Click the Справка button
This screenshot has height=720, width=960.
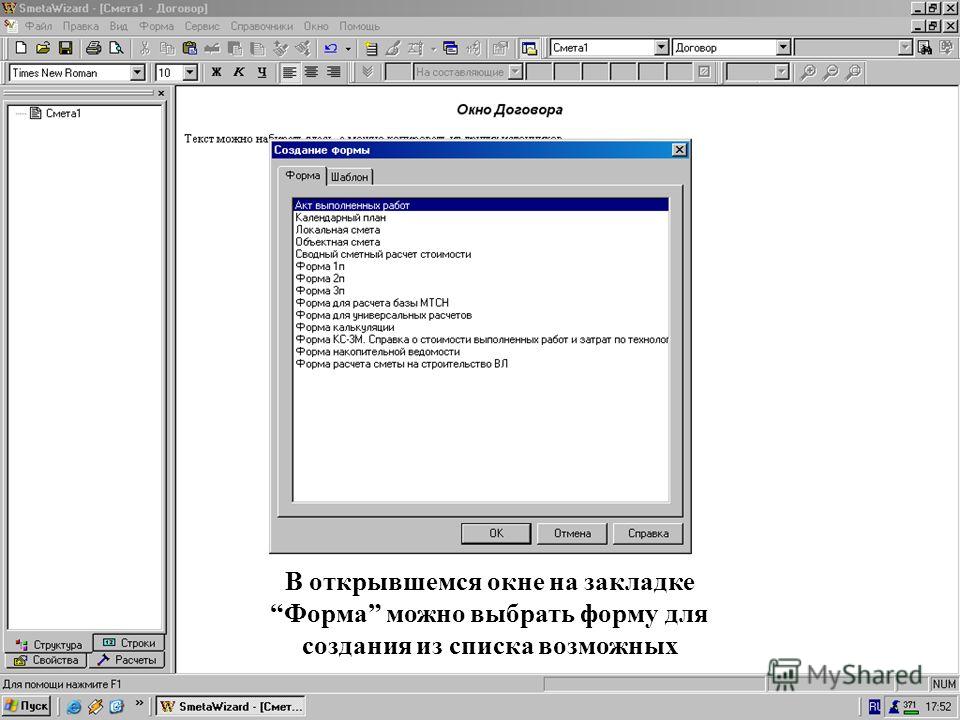click(648, 533)
